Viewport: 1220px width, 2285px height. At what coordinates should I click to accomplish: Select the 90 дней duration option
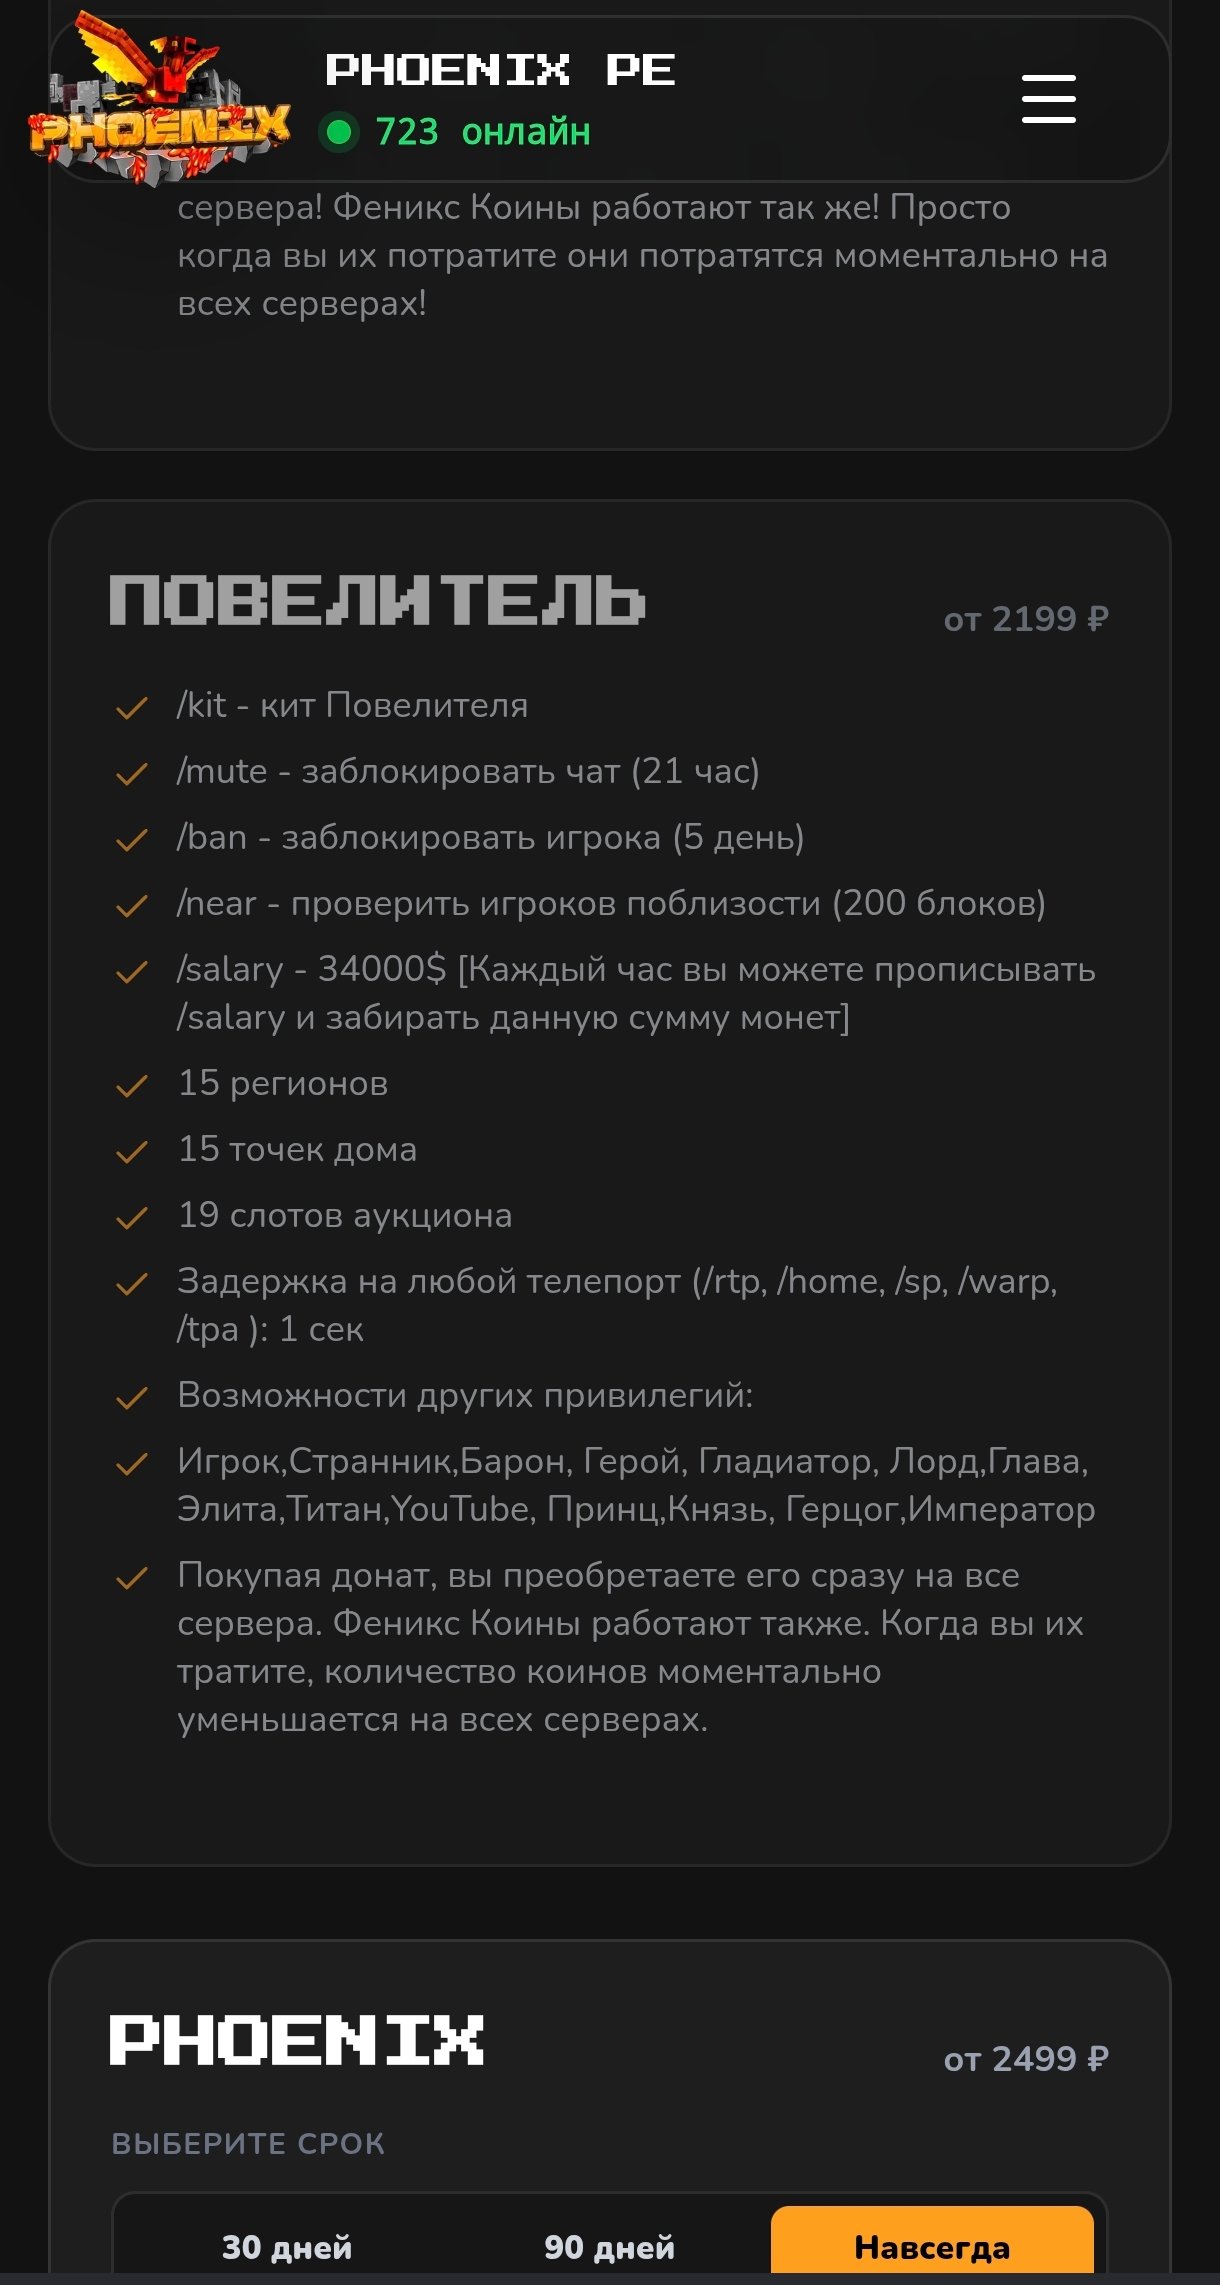609,2247
